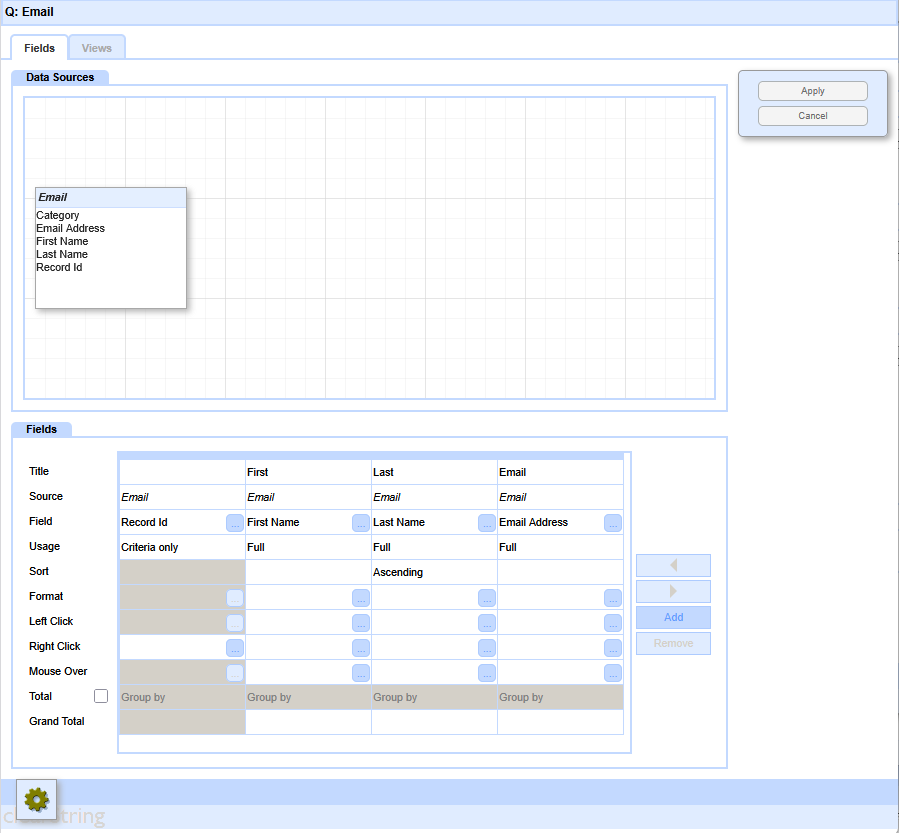The image size is (899, 833).
Task: Change Usage 'Full' in Email Address column
Action: [x=560, y=547]
